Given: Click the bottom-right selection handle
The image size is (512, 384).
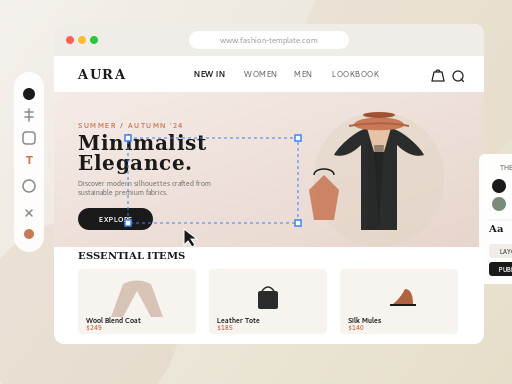Looking at the screenshot, I should click(298, 223).
